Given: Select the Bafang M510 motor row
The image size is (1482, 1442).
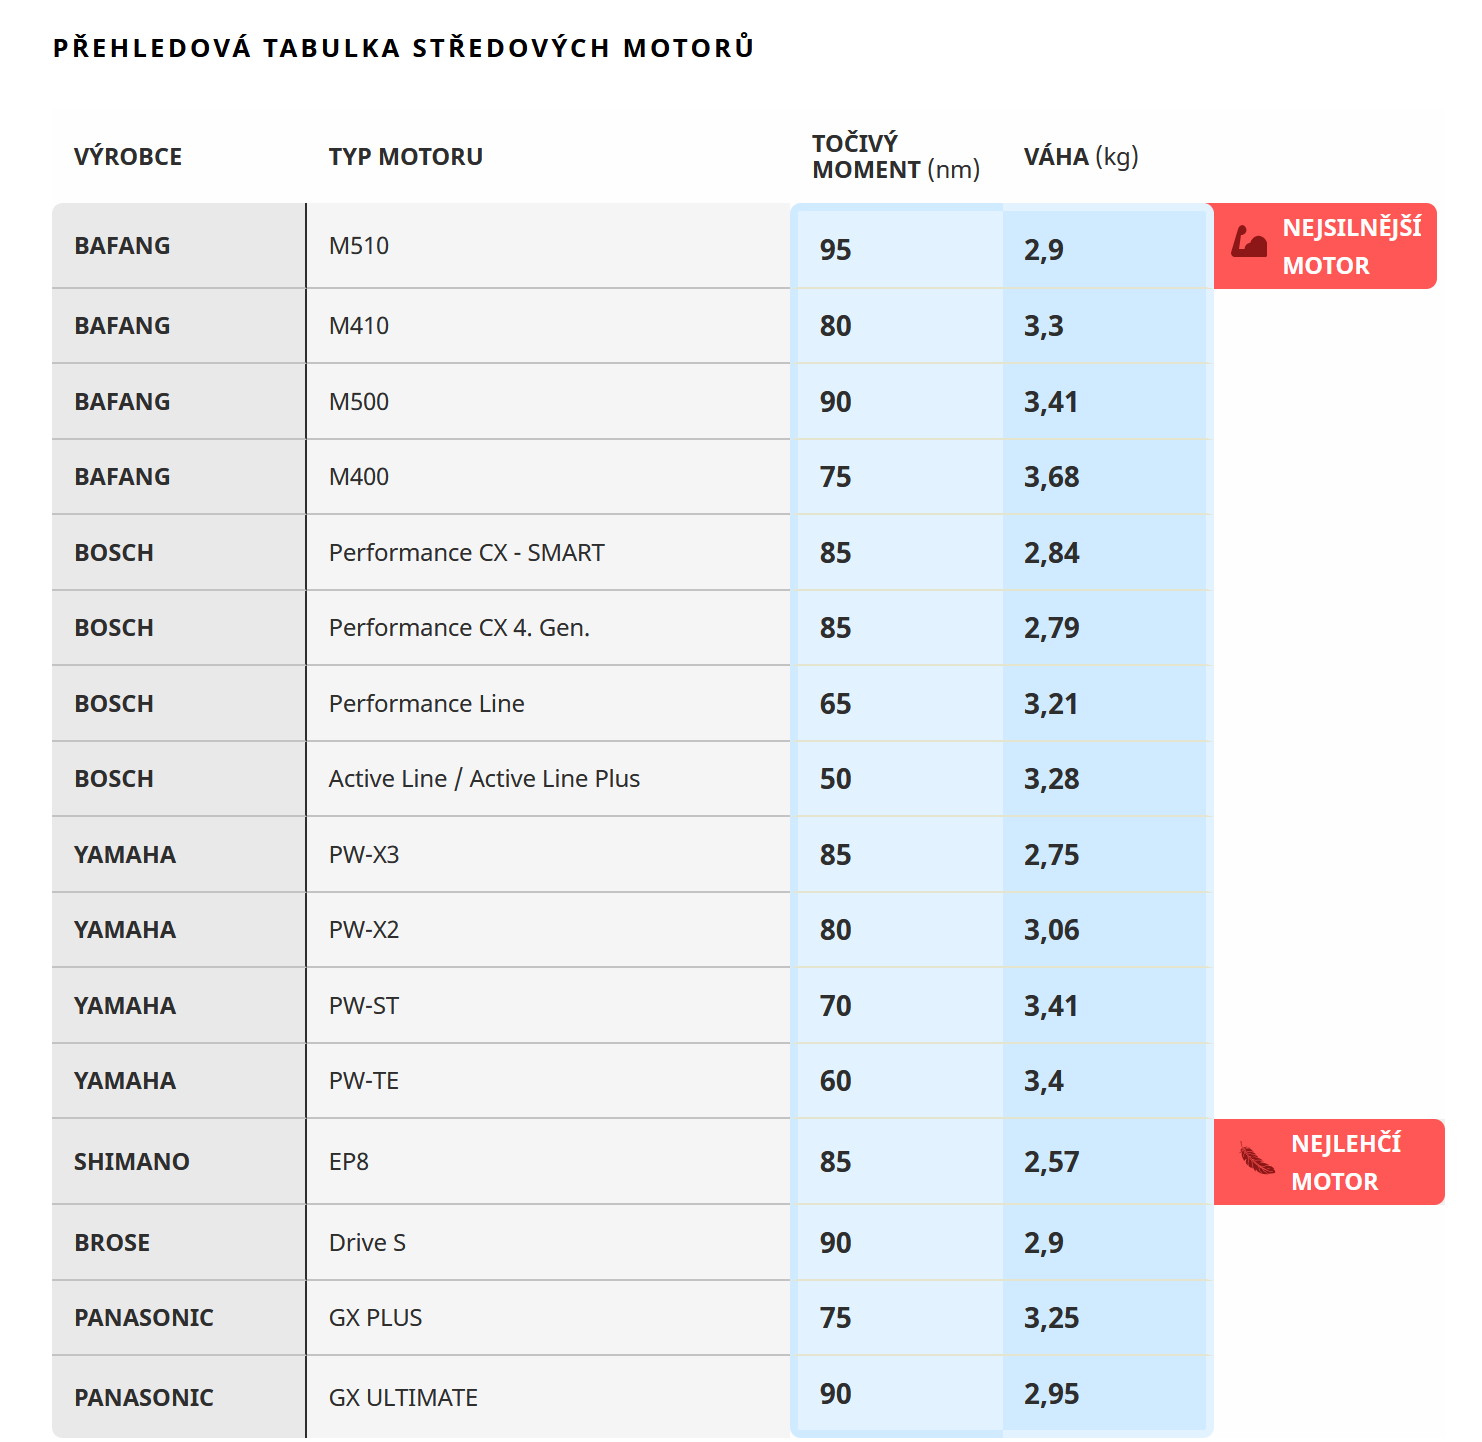Looking at the screenshot, I should pos(632,246).
